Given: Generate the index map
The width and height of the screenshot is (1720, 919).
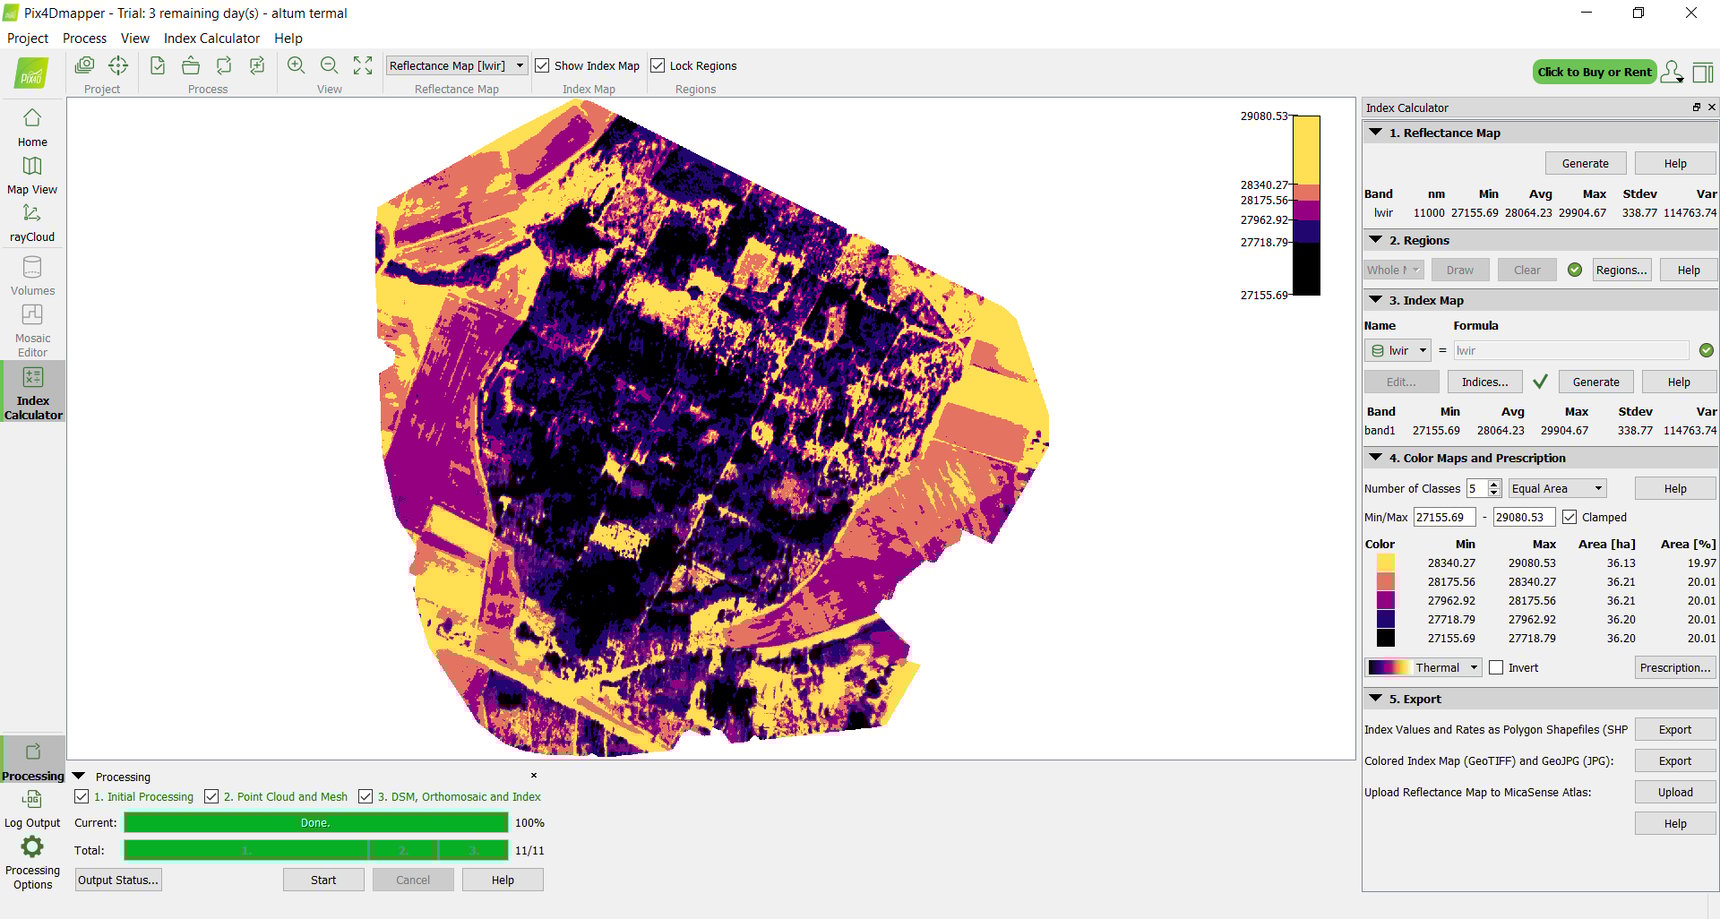Looking at the screenshot, I should pos(1595,381).
